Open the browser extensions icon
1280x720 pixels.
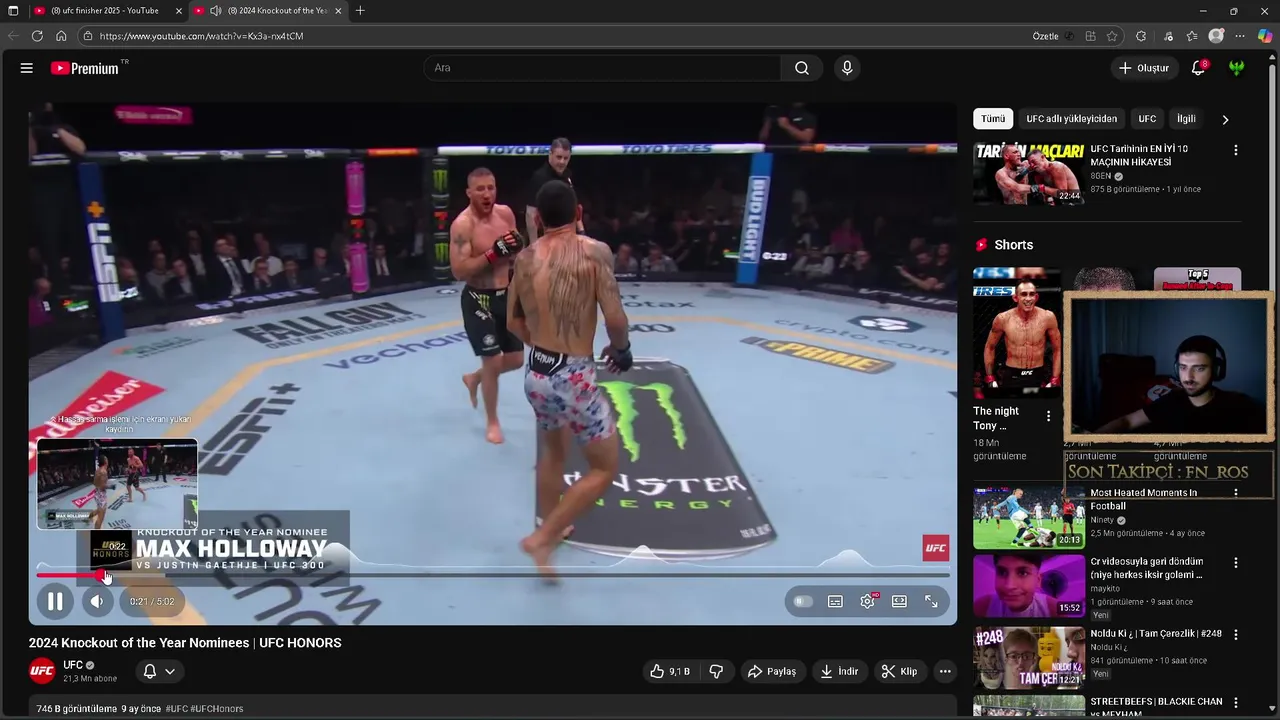(1141, 36)
